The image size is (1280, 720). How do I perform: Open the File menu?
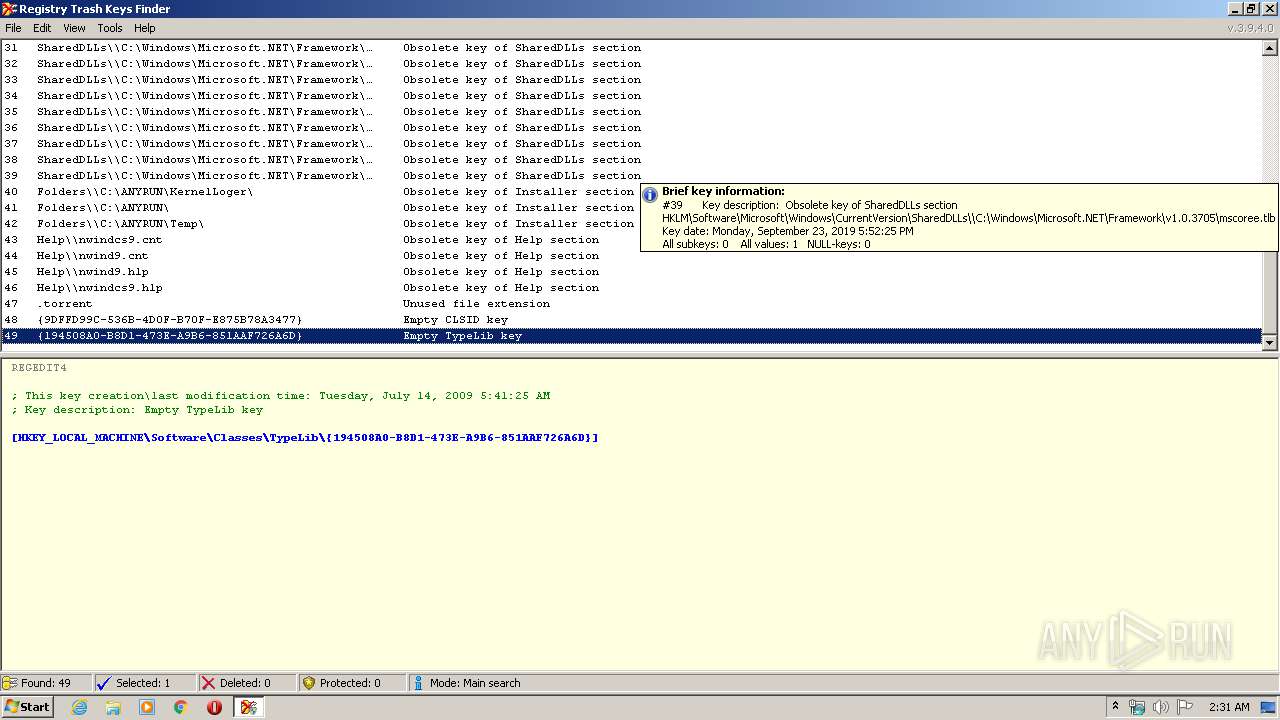pos(13,28)
